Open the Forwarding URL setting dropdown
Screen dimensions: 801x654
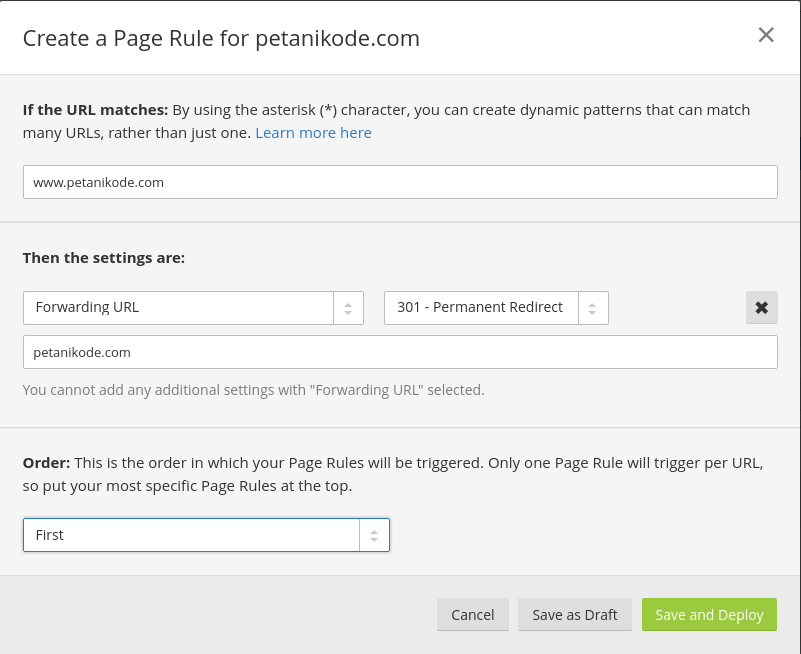[x=178, y=308]
